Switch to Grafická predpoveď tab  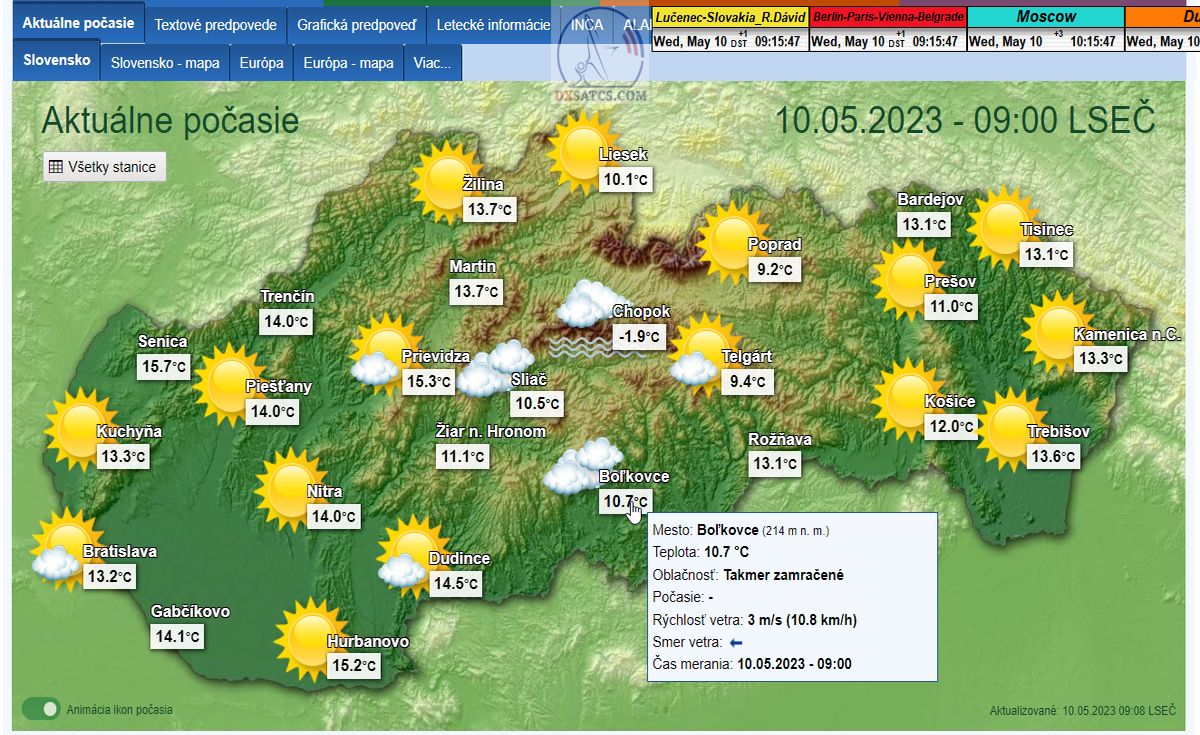356,25
